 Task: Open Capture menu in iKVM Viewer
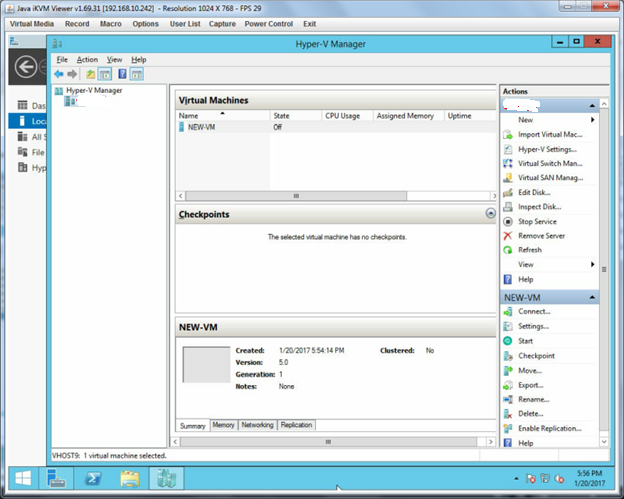click(x=222, y=24)
